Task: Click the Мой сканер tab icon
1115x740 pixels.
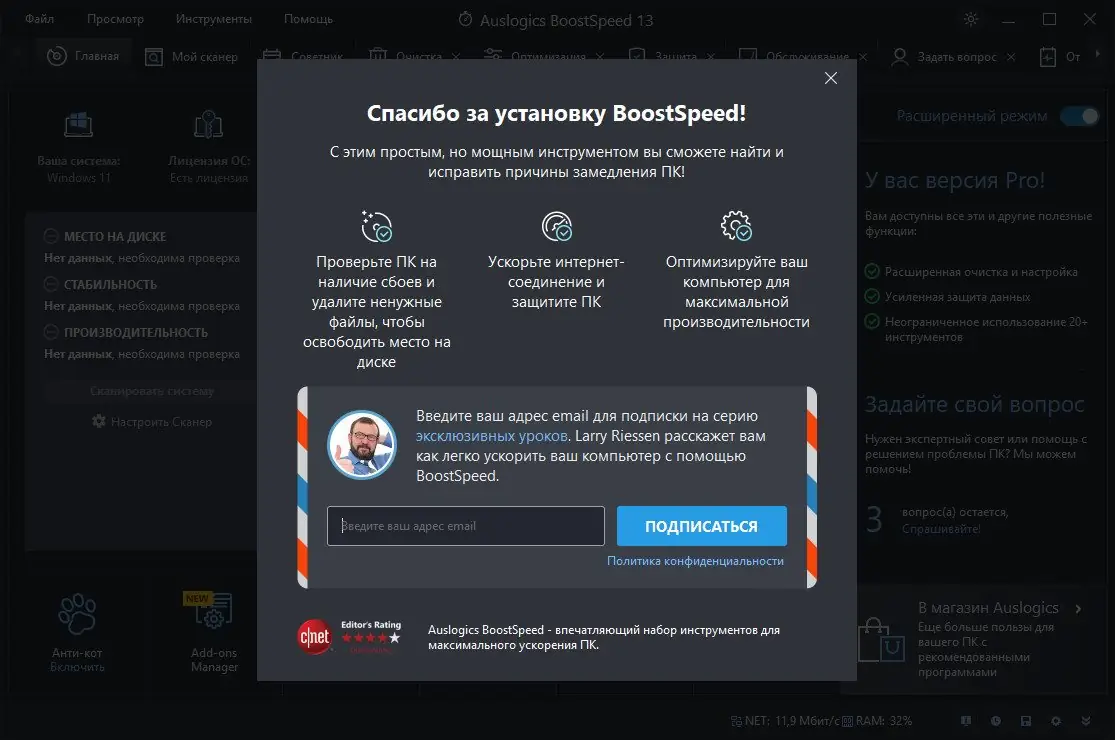Action: 154,57
